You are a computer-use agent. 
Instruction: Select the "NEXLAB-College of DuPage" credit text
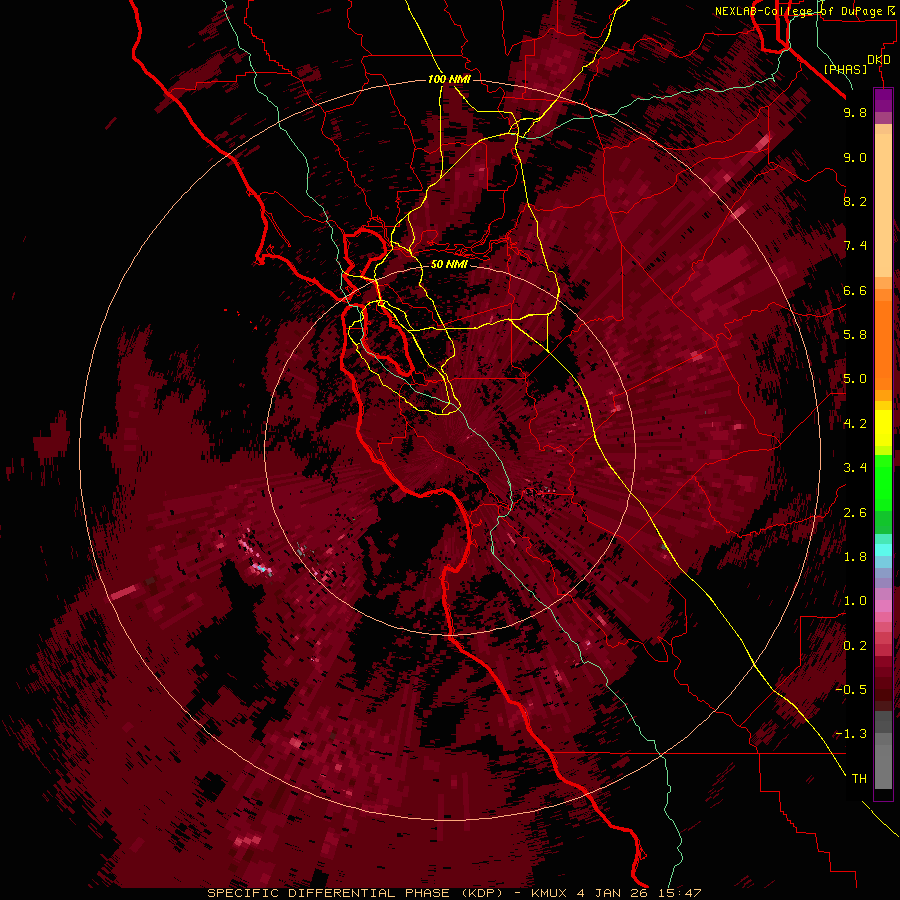800,11
